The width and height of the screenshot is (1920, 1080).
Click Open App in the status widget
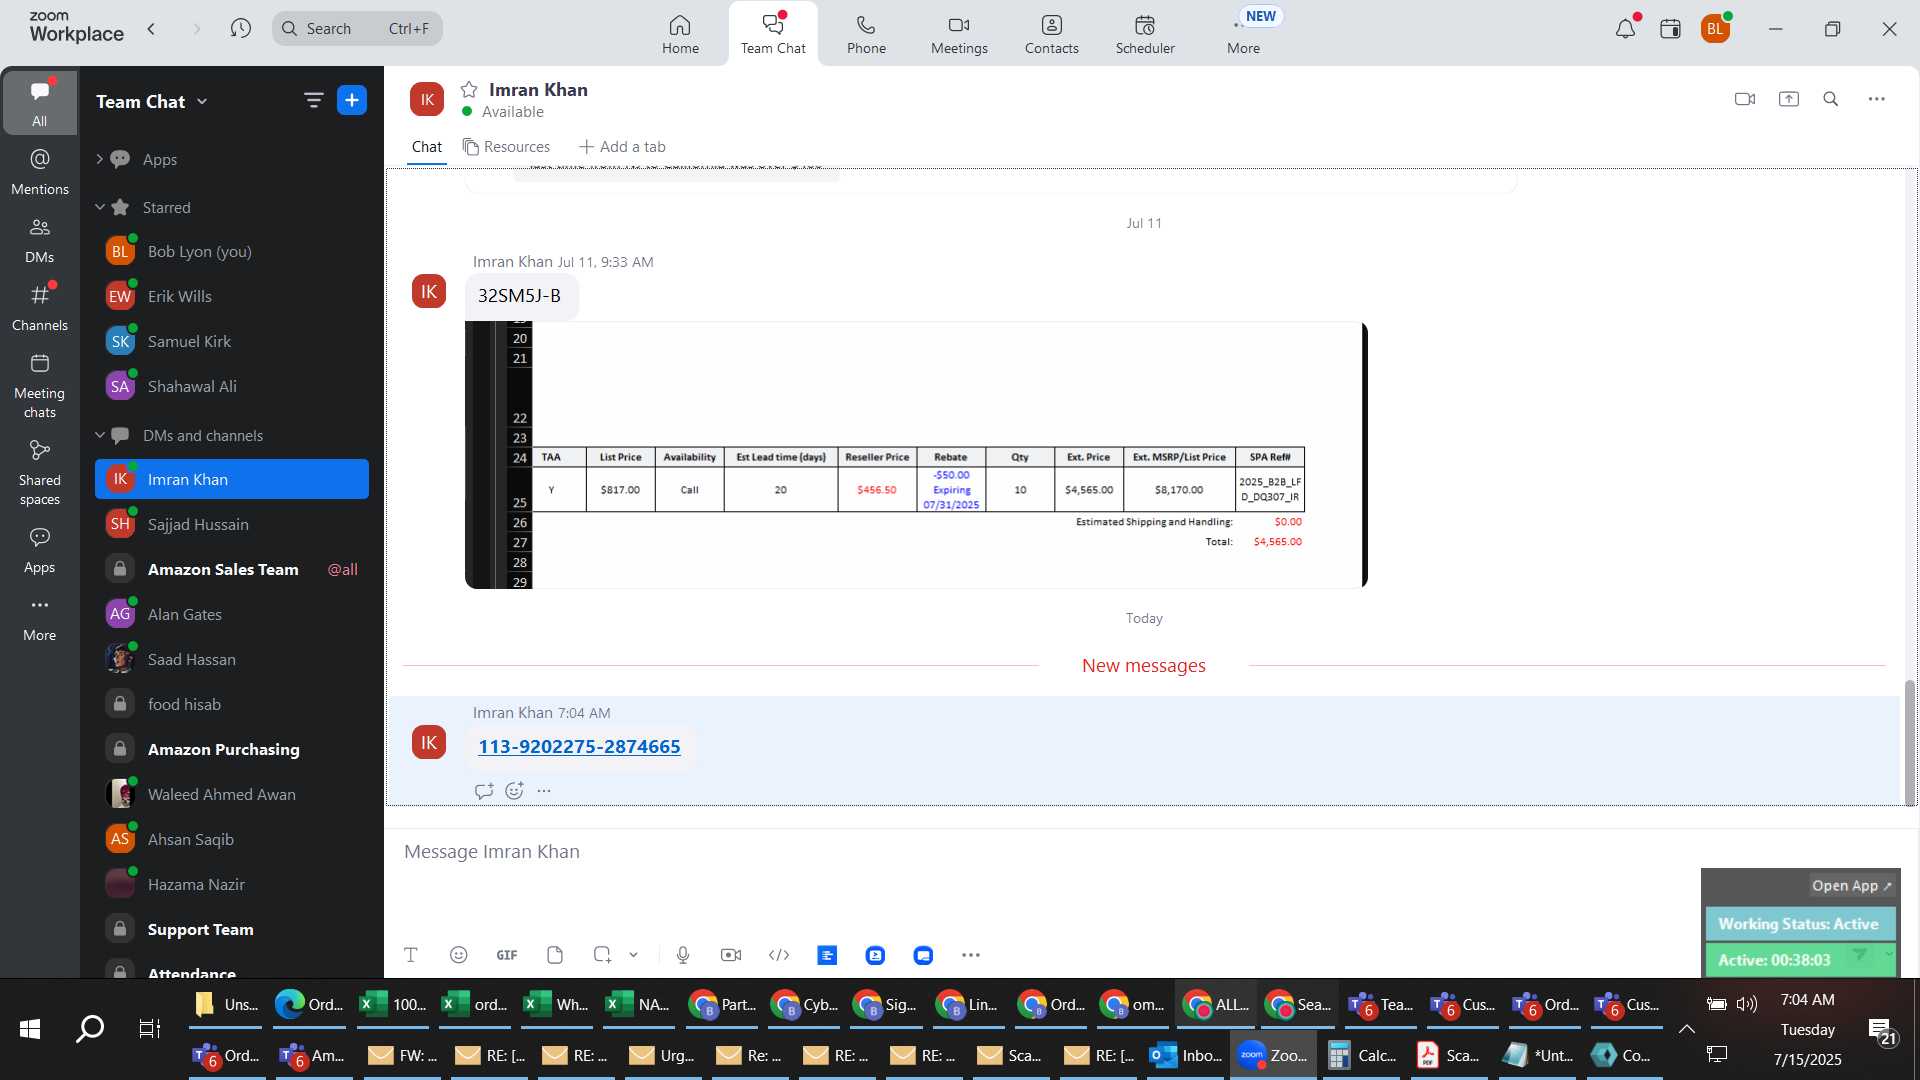[1851, 886]
